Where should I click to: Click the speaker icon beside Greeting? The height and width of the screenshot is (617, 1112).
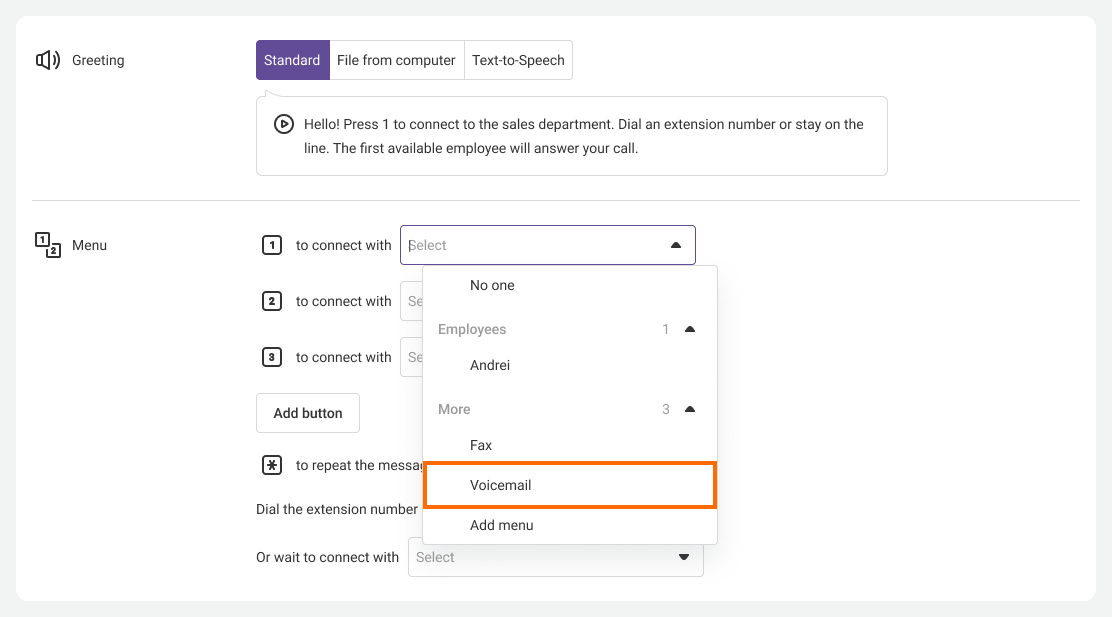tap(48, 60)
